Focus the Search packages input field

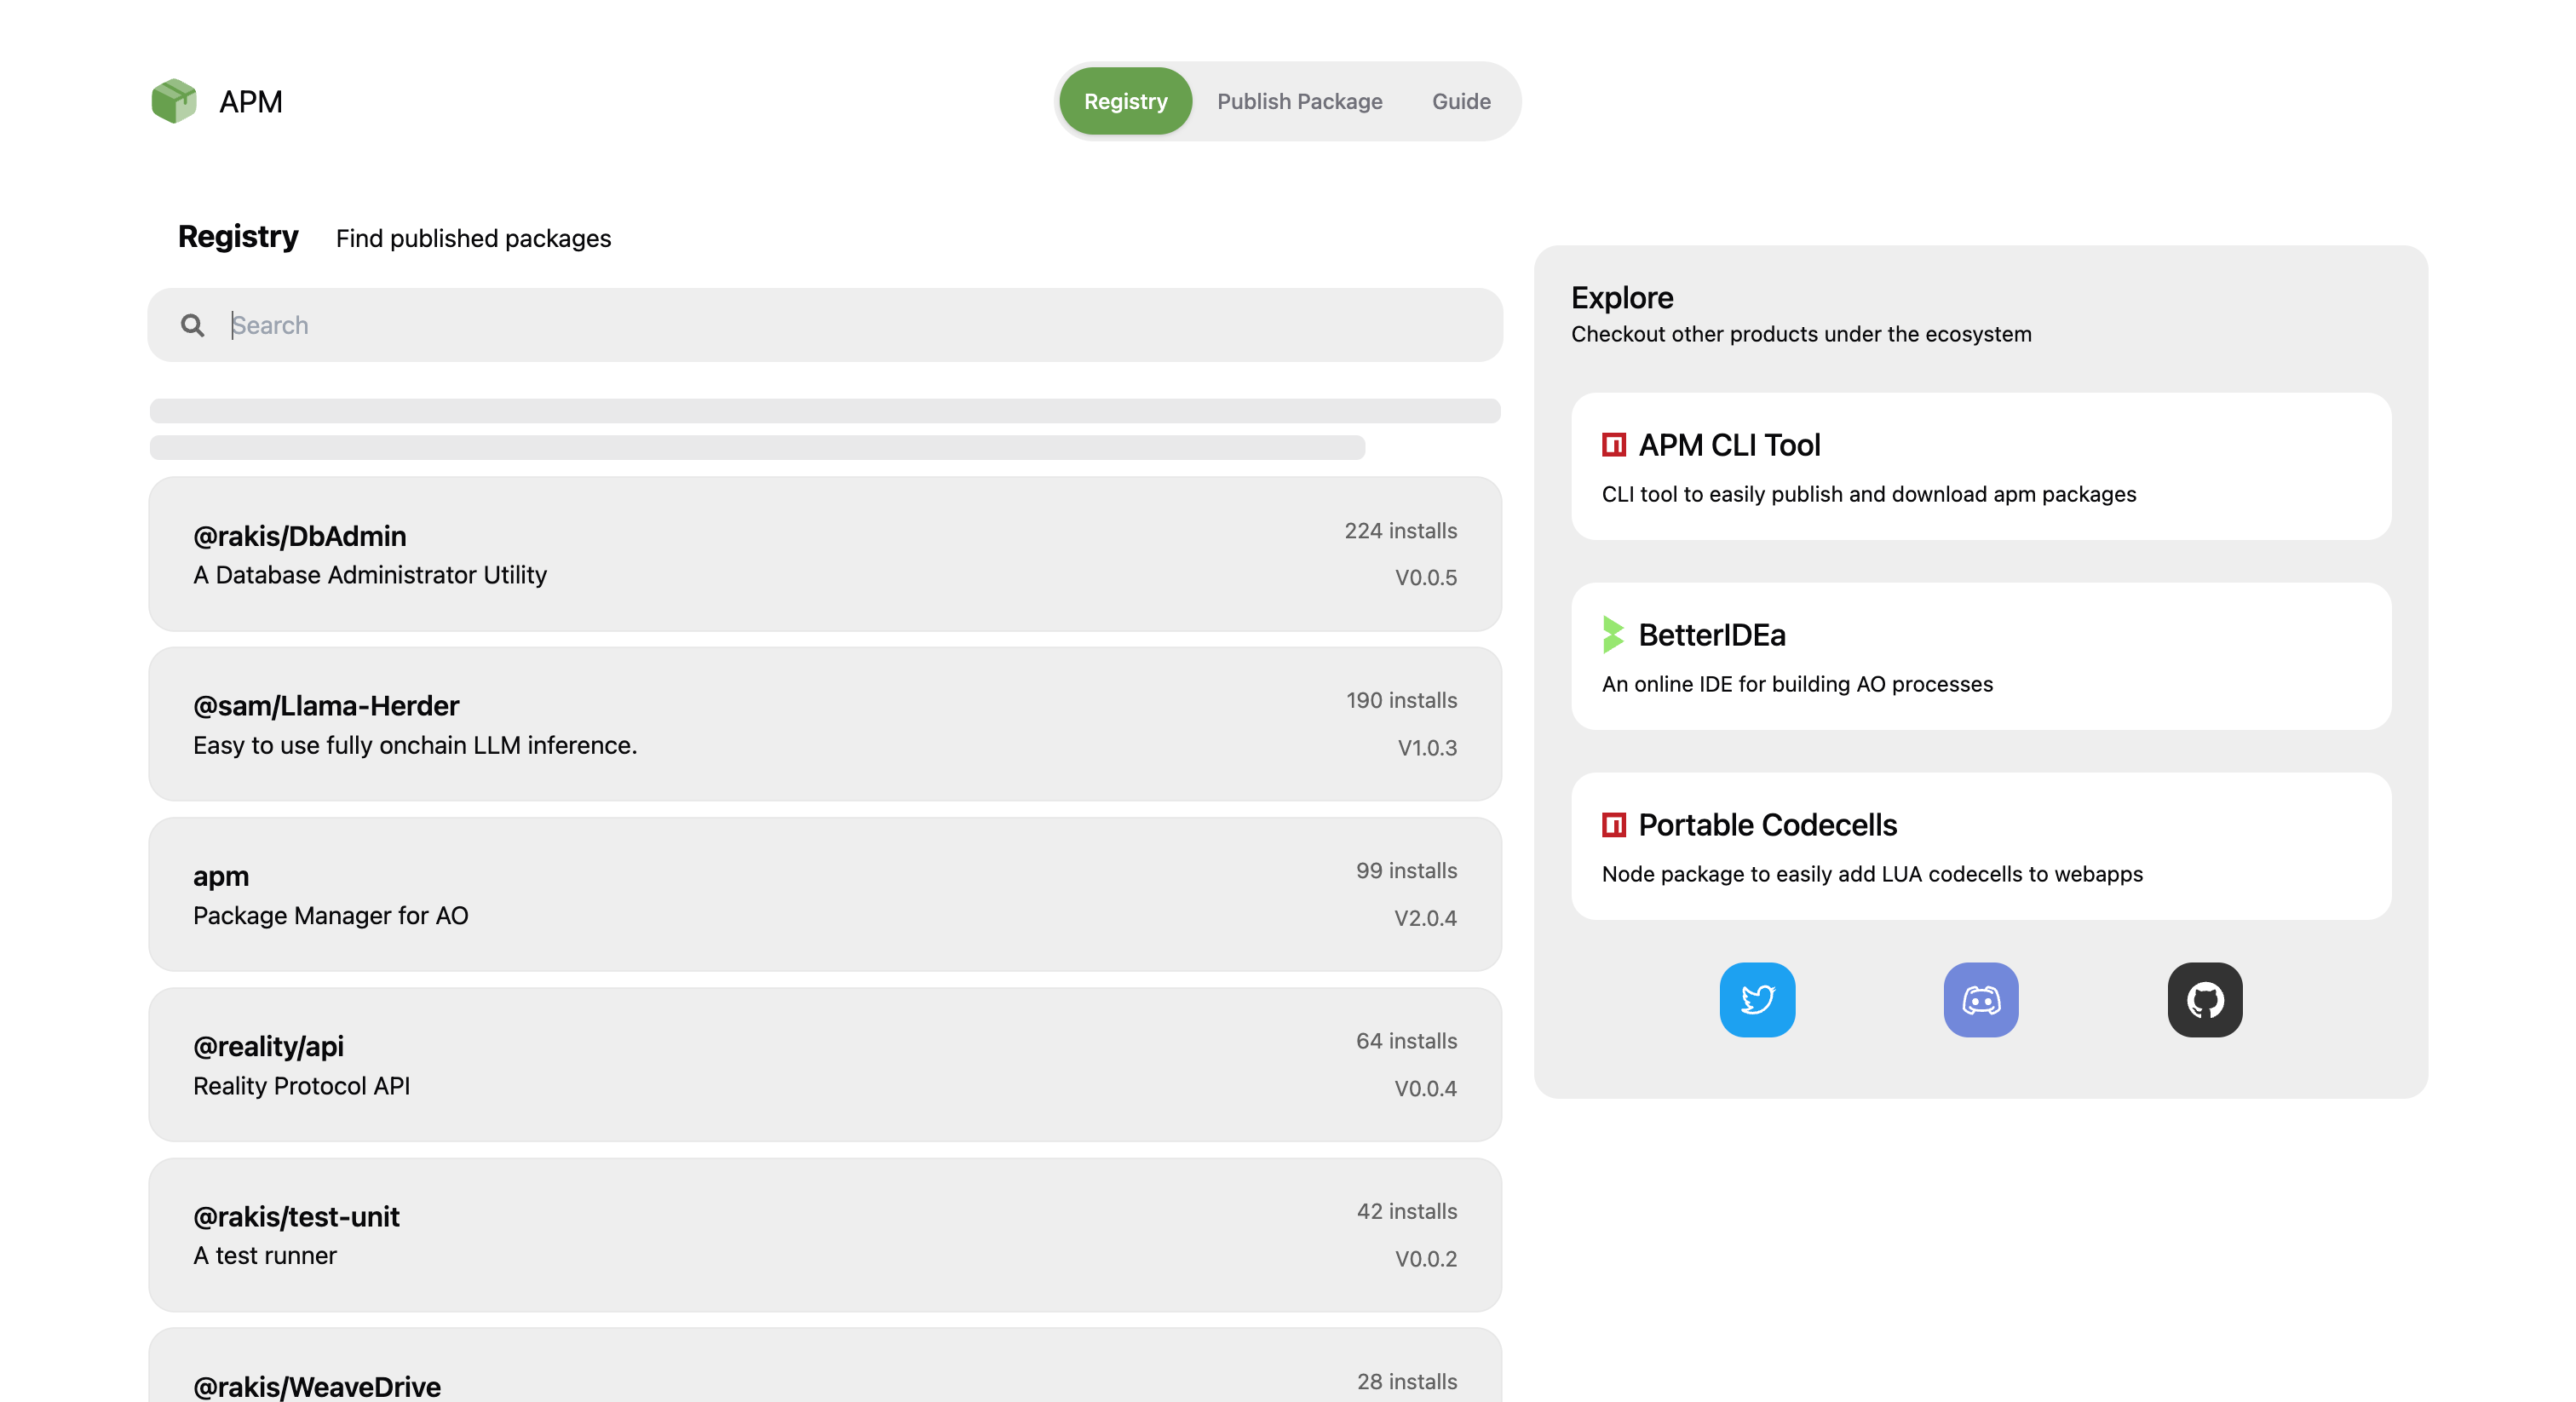tap(825, 325)
